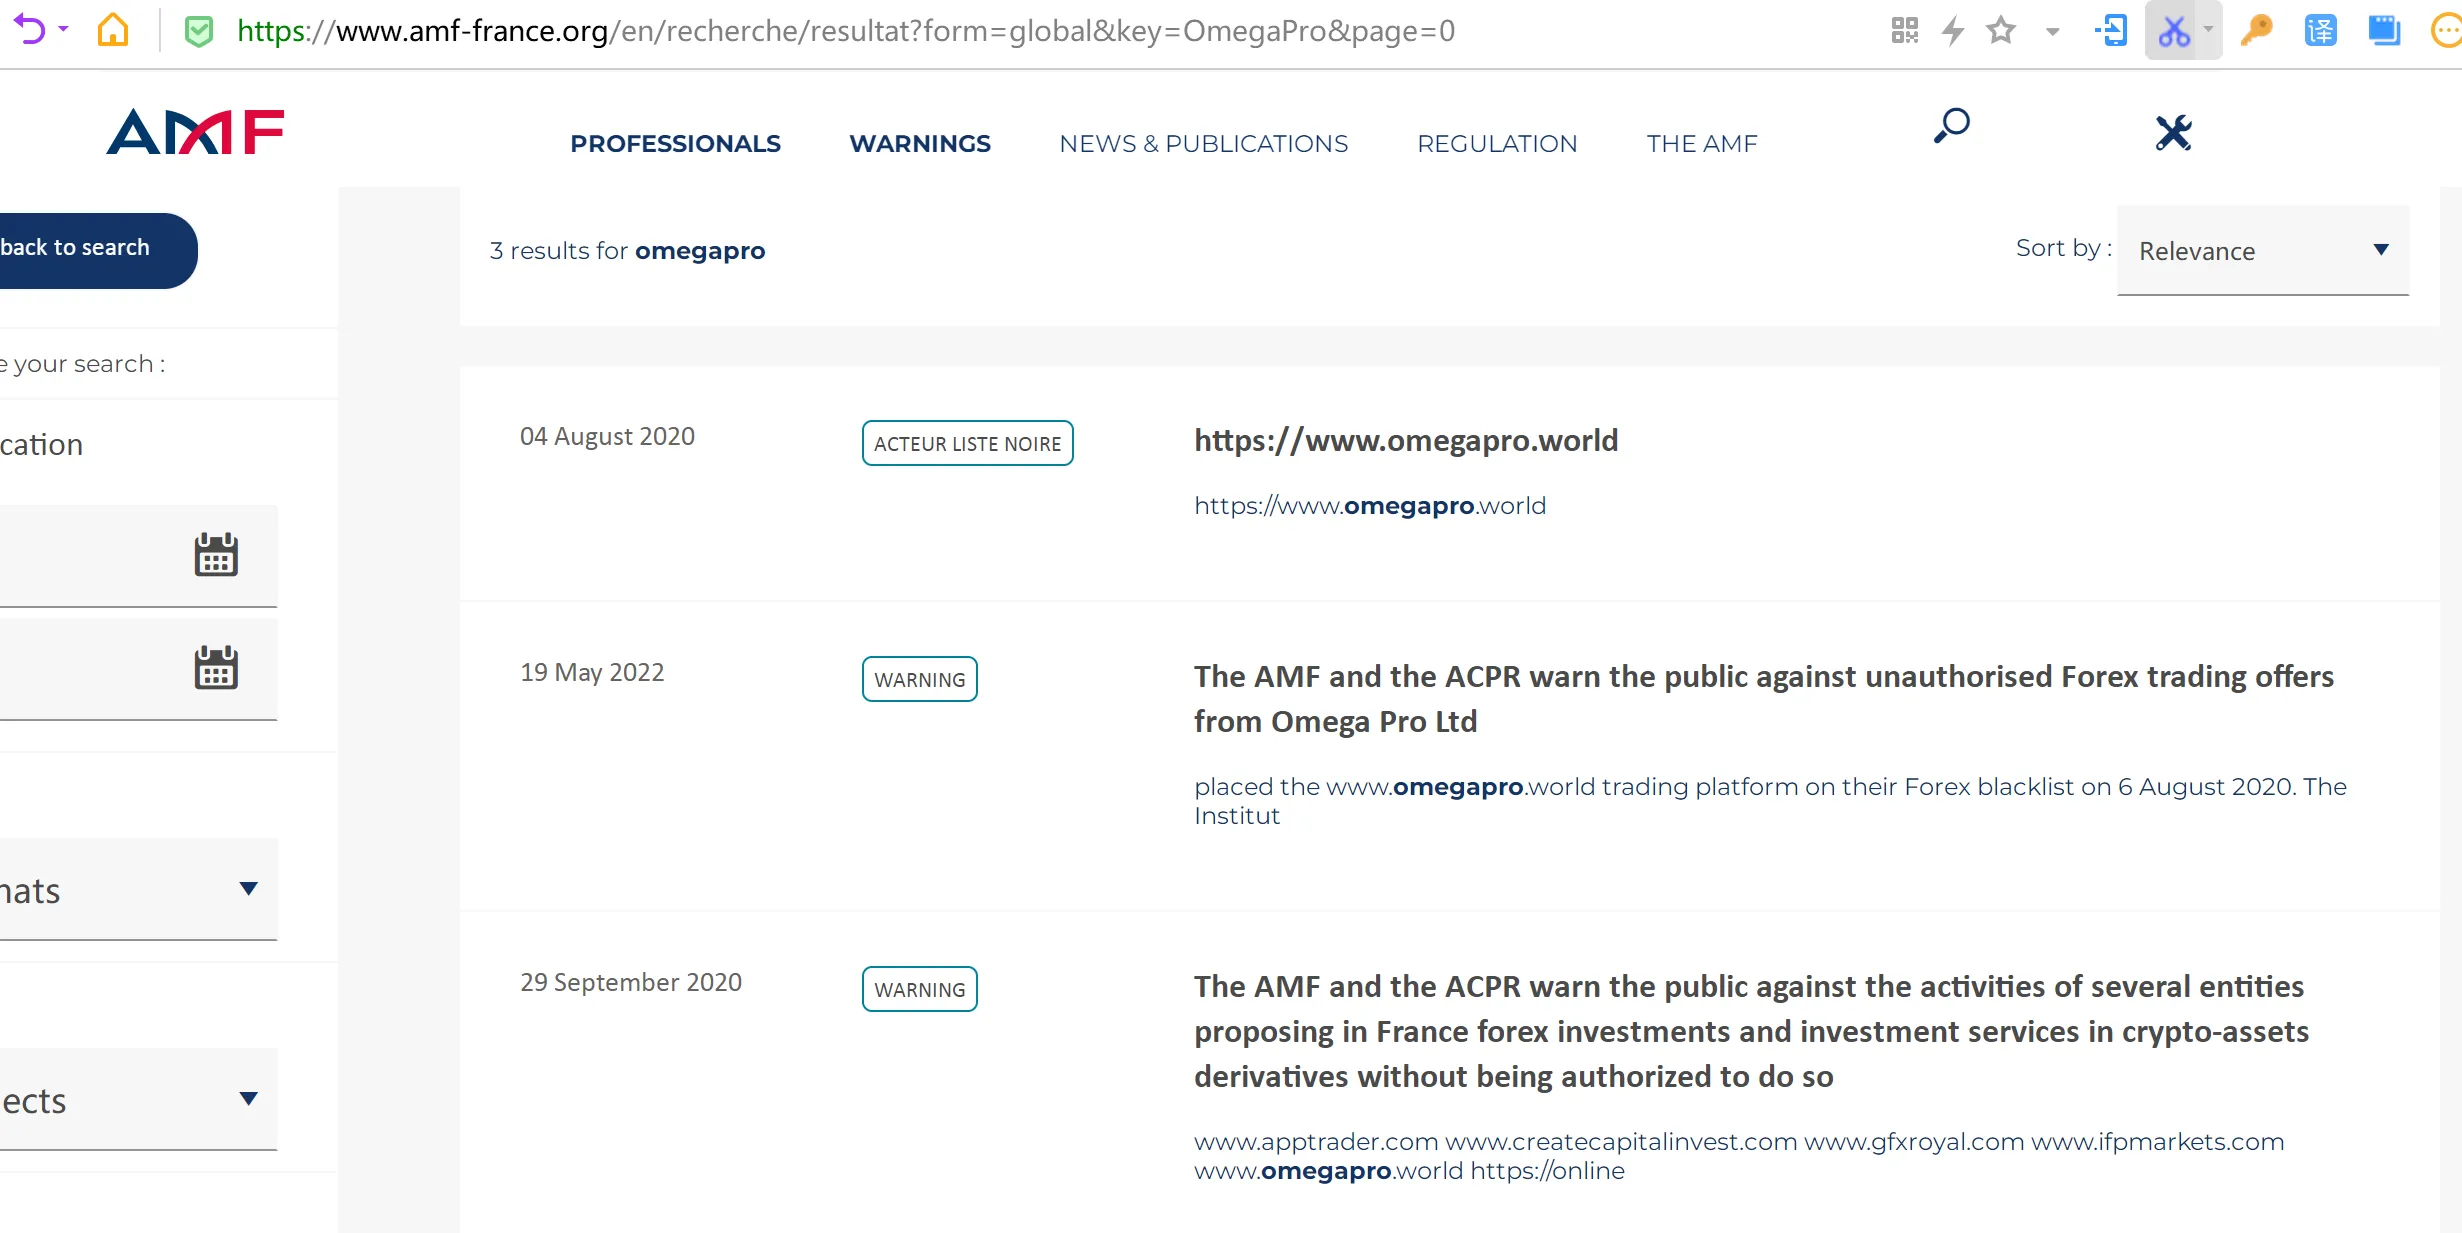This screenshot has height=1233, width=2462.
Task: Click the '04 August 2020' date text
Action: (607, 436)
